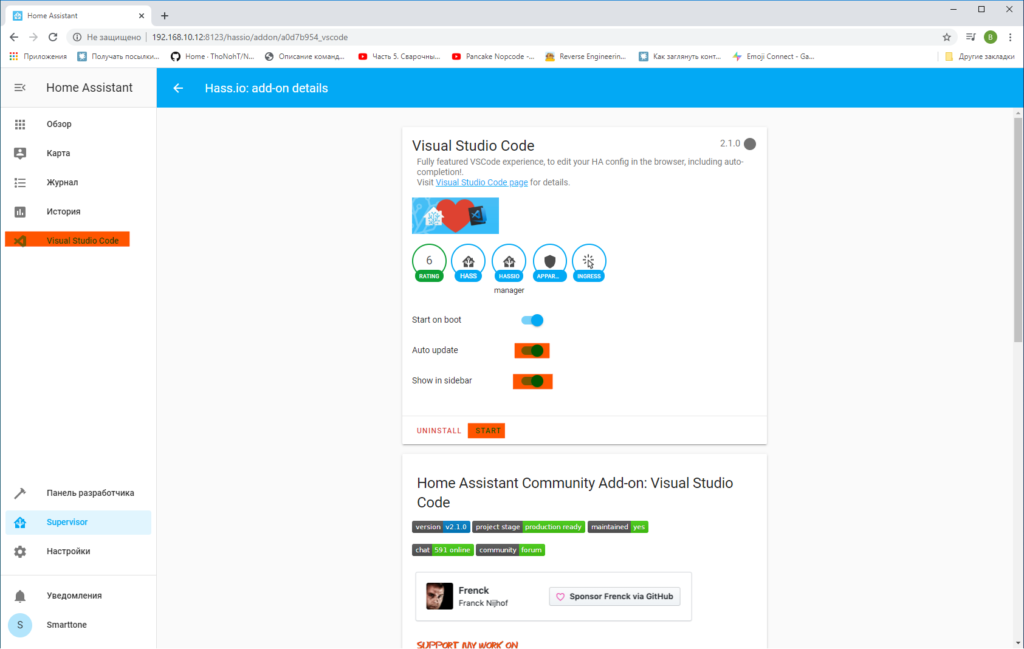The height and width of the screenshot is (649, 1024).
Task: Click the UNINSTALL button
Action: (439, 431)
